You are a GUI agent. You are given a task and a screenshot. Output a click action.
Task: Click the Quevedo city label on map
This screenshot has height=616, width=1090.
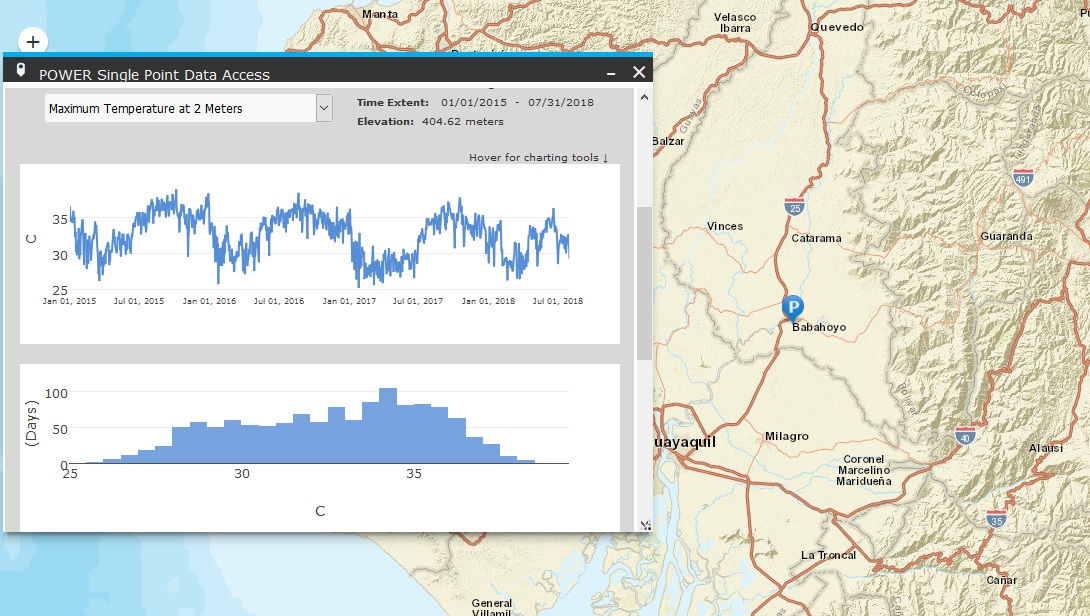[836, 27]
